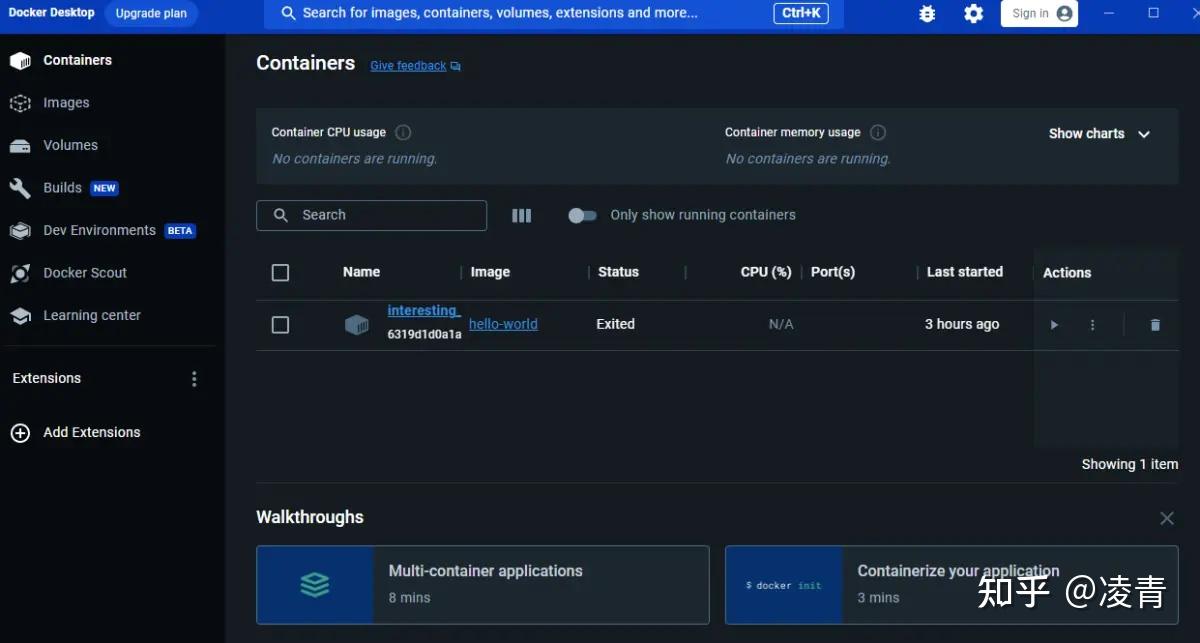Delete the hello-world container via trash icon

tap(1155, 325)
